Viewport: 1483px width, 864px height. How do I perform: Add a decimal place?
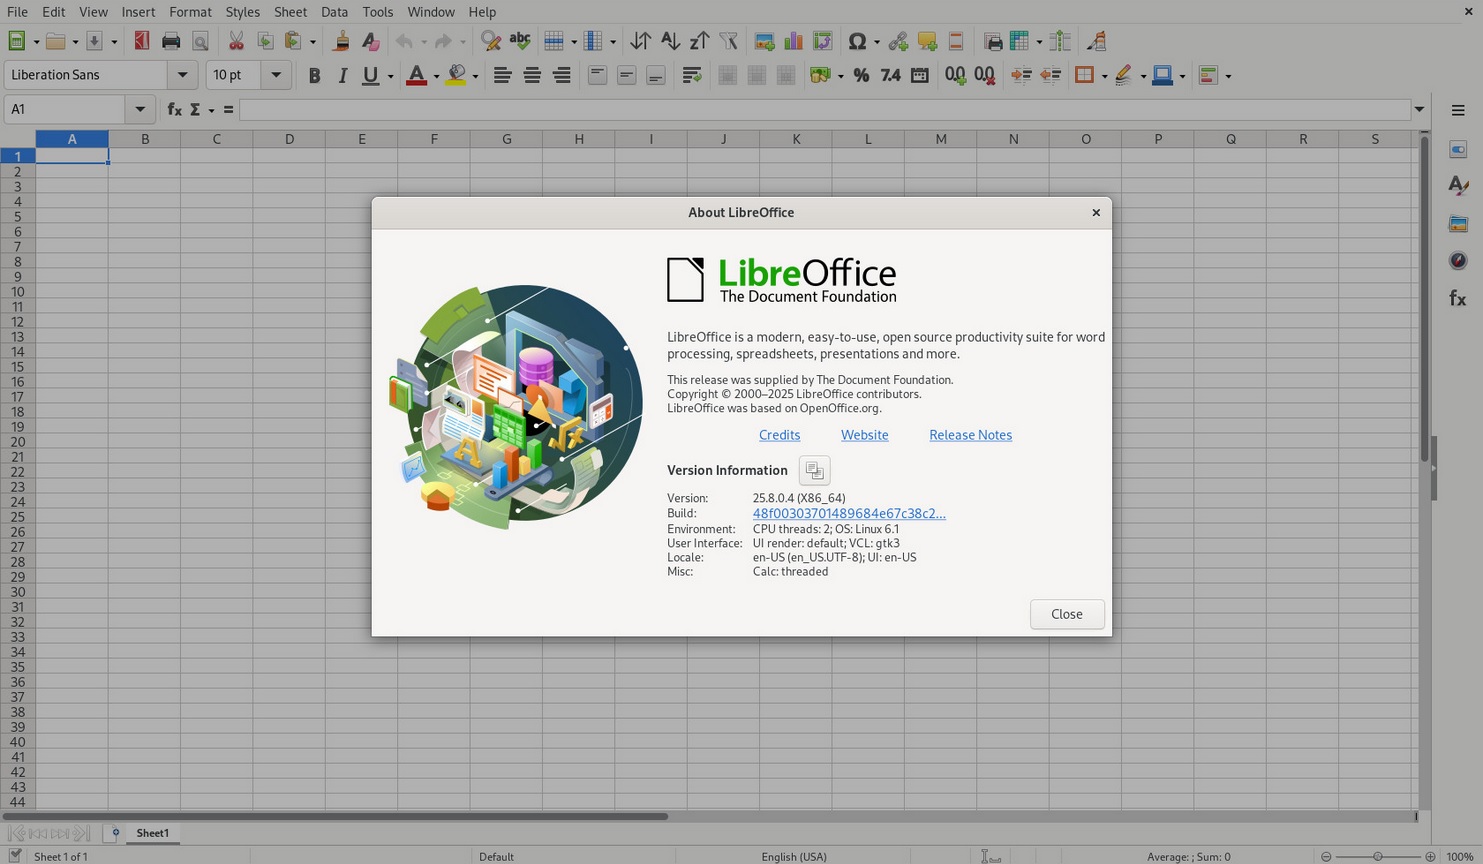point(955,75)
